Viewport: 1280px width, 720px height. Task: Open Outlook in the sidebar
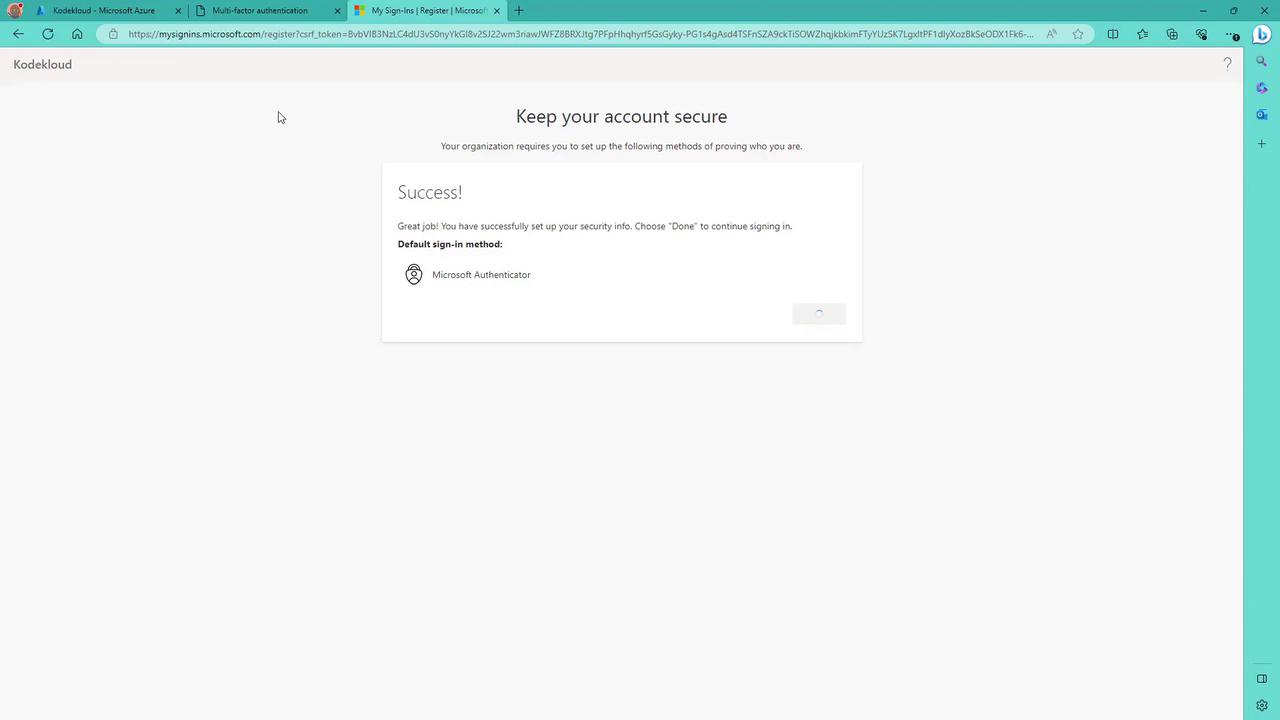tap(1262, 115)
